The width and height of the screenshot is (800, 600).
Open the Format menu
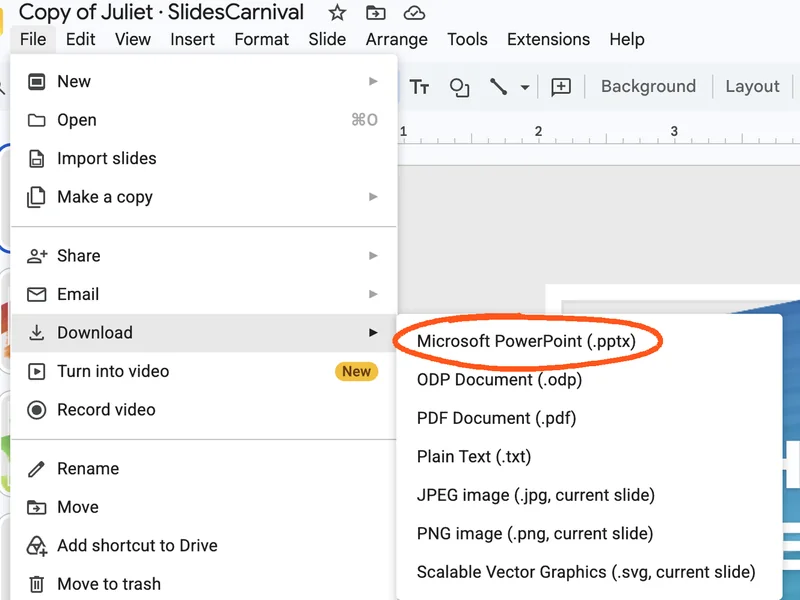click(x=262, y=39)
